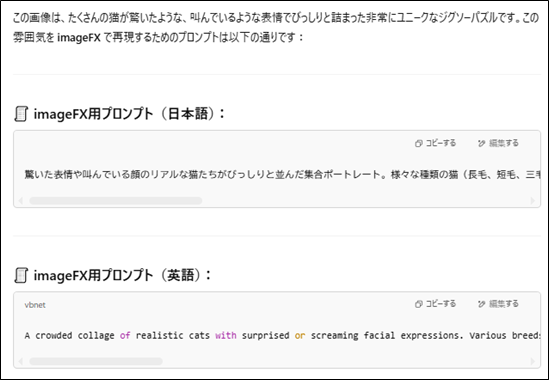Click scroll emoji beside 日本語 prompt heading
This screenshot has width=549, height=380.
pos(21,114)
